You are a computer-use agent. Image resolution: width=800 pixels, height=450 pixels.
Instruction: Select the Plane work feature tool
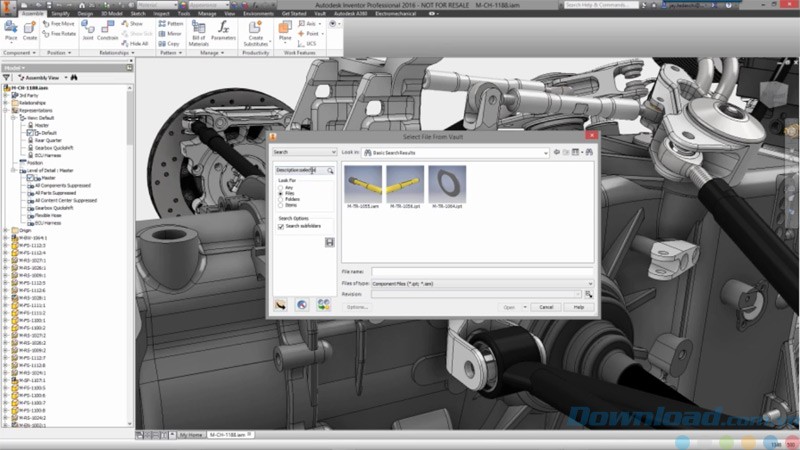point(287,29)
